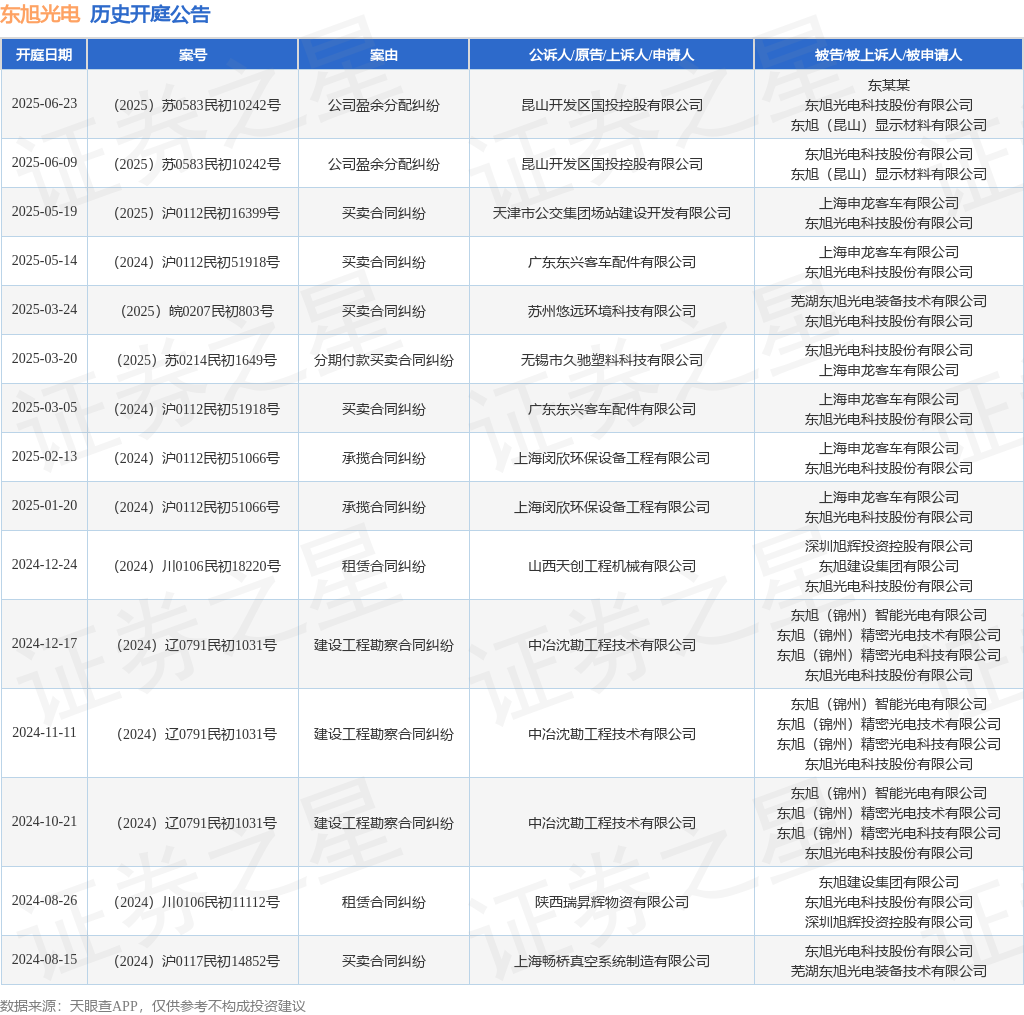Click plaintiff 山西天创工程机械有限公司

611,566
